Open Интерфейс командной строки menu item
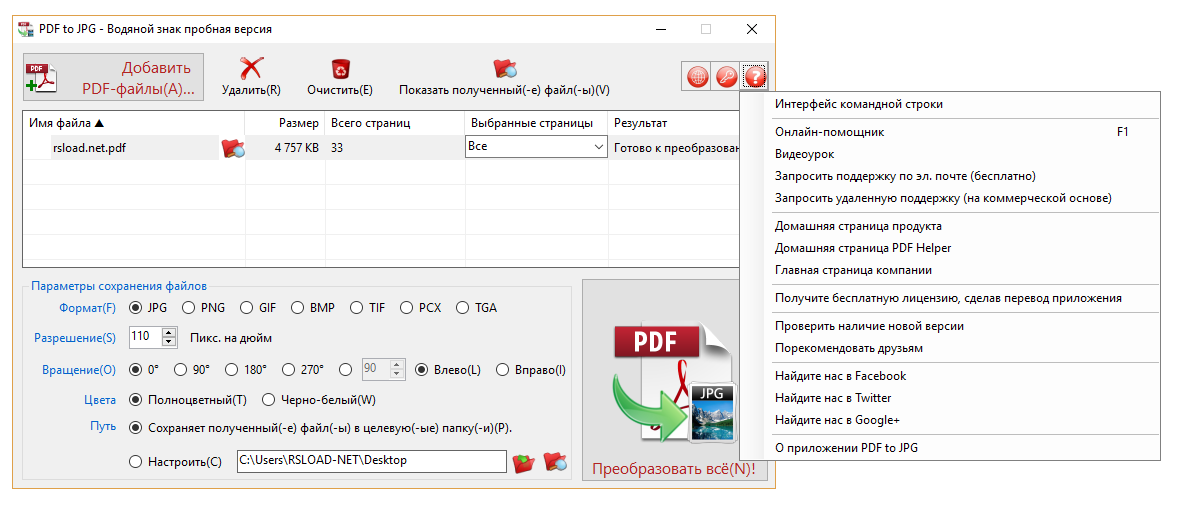 pyautogui.click(x=950, y=104)
